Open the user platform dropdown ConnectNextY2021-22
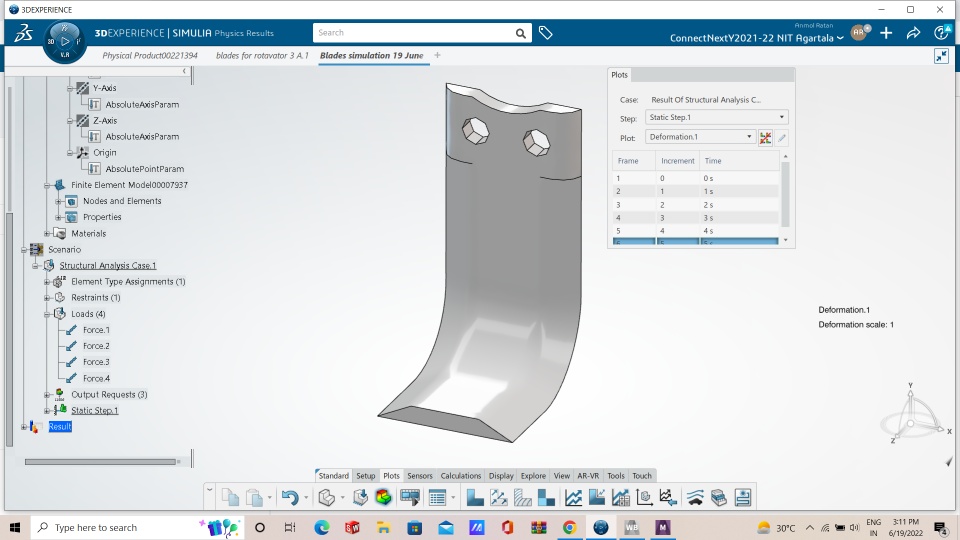This screenshot has height=540, width=960. [757, 38]
